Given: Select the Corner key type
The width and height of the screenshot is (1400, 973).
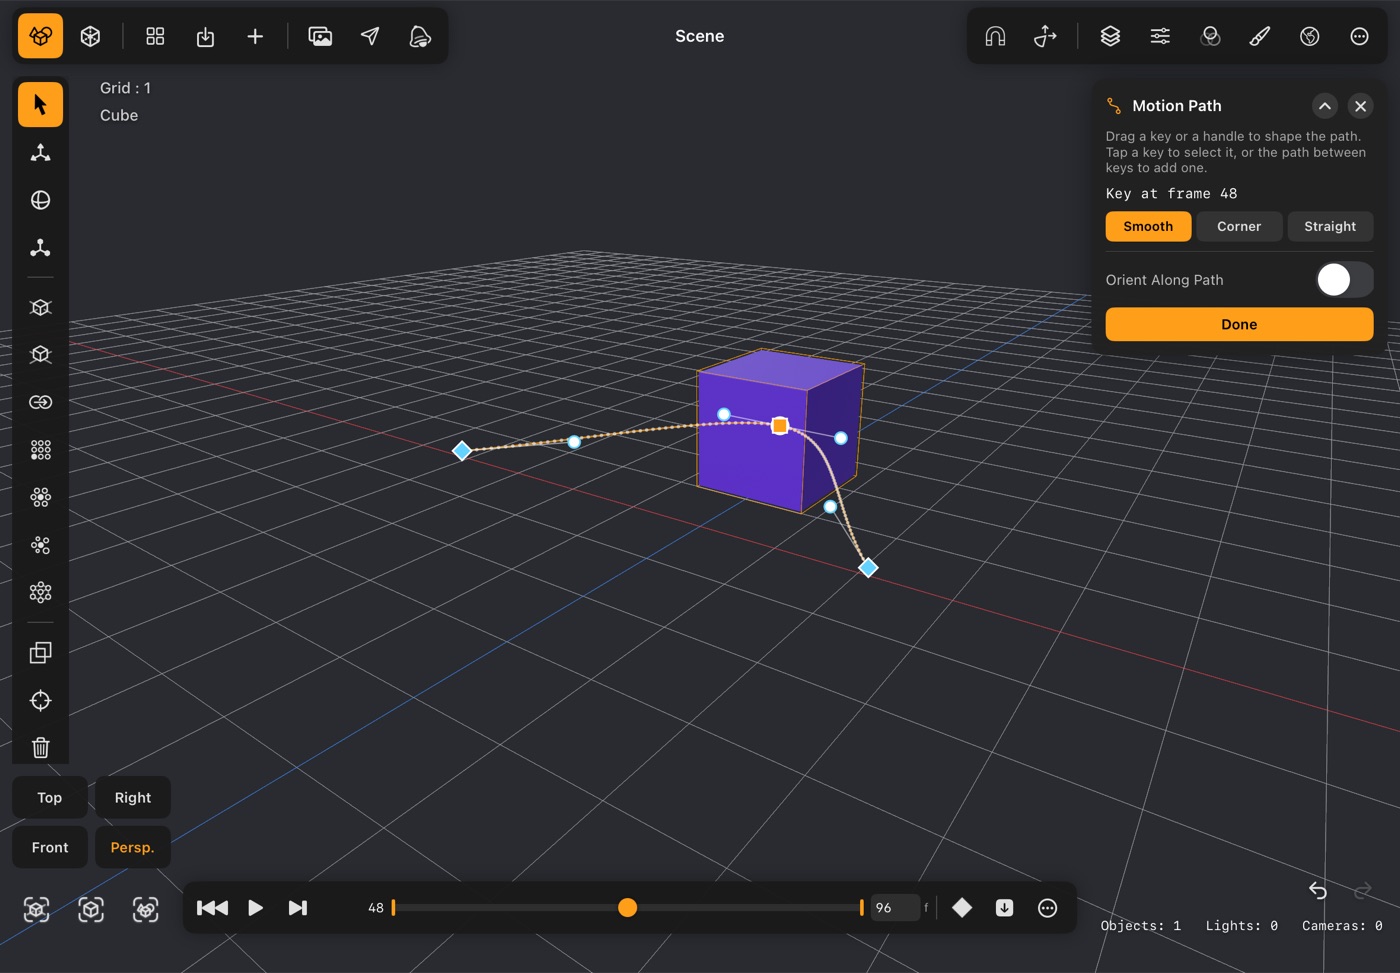Looking at the screenshot, I should tap(1239, 226).
